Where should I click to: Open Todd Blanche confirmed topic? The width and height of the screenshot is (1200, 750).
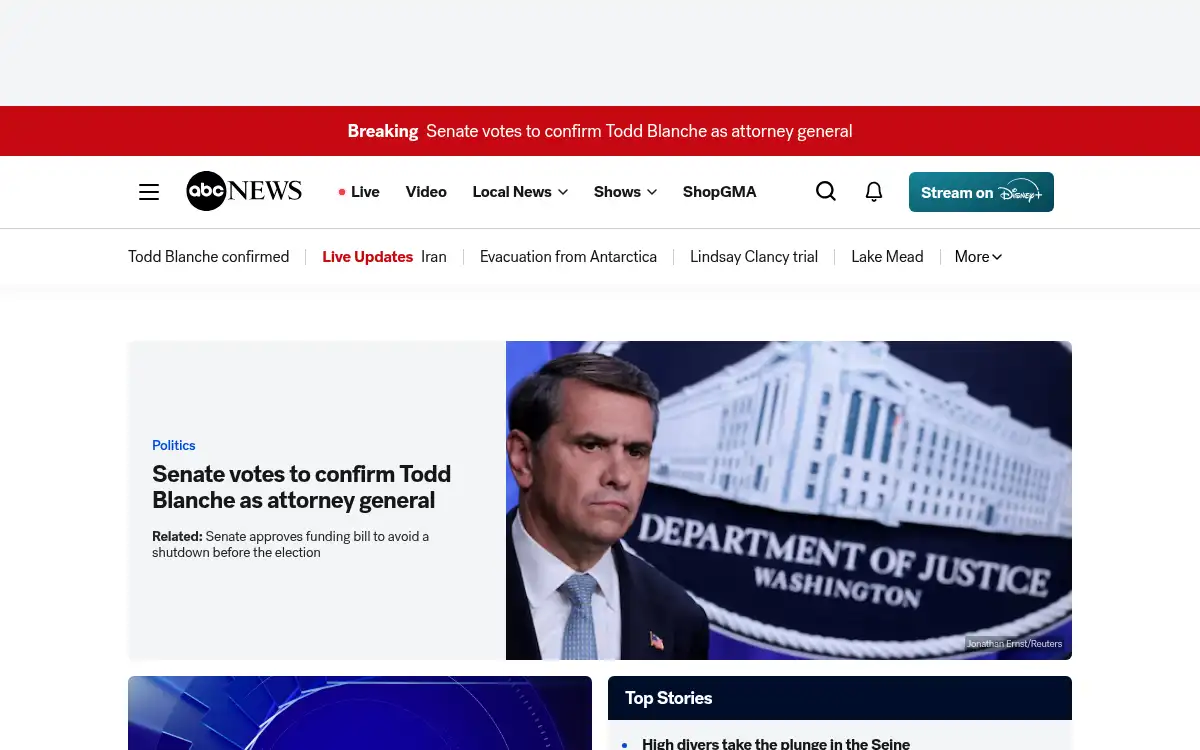209,257
